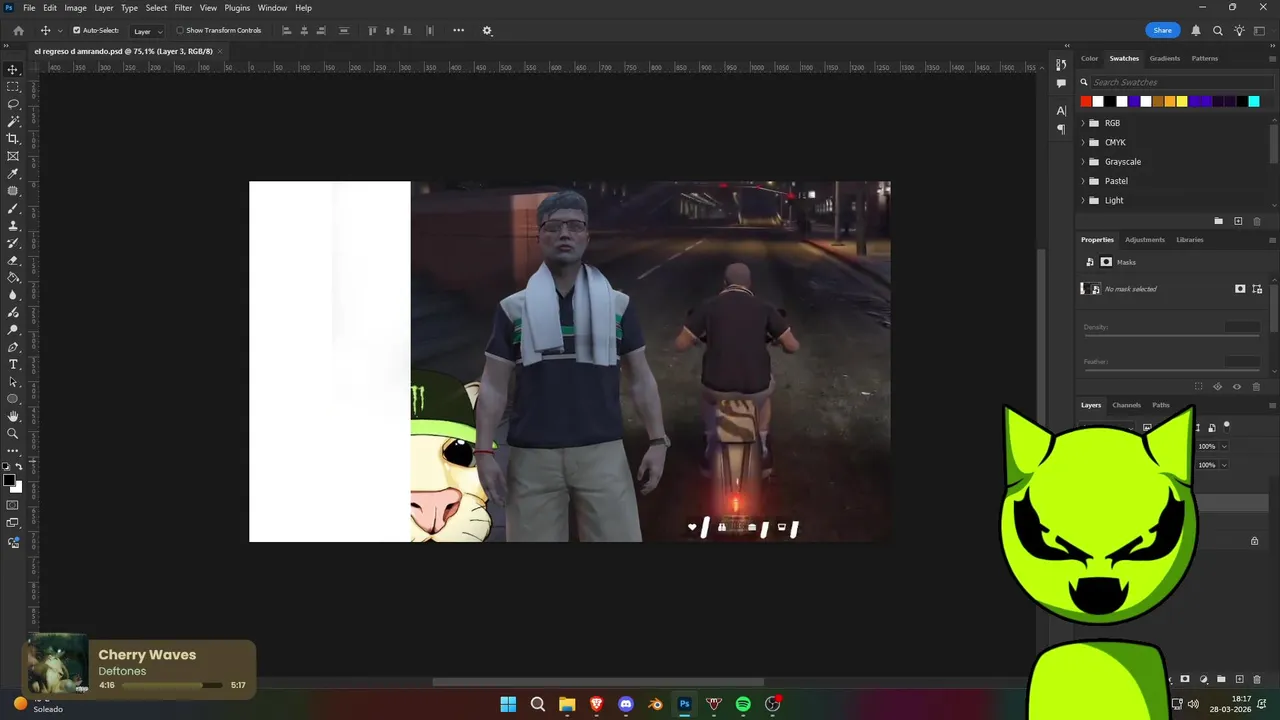Open the Photoshop search magnifier icon
1280x720 pixels.
(1217, 30)
